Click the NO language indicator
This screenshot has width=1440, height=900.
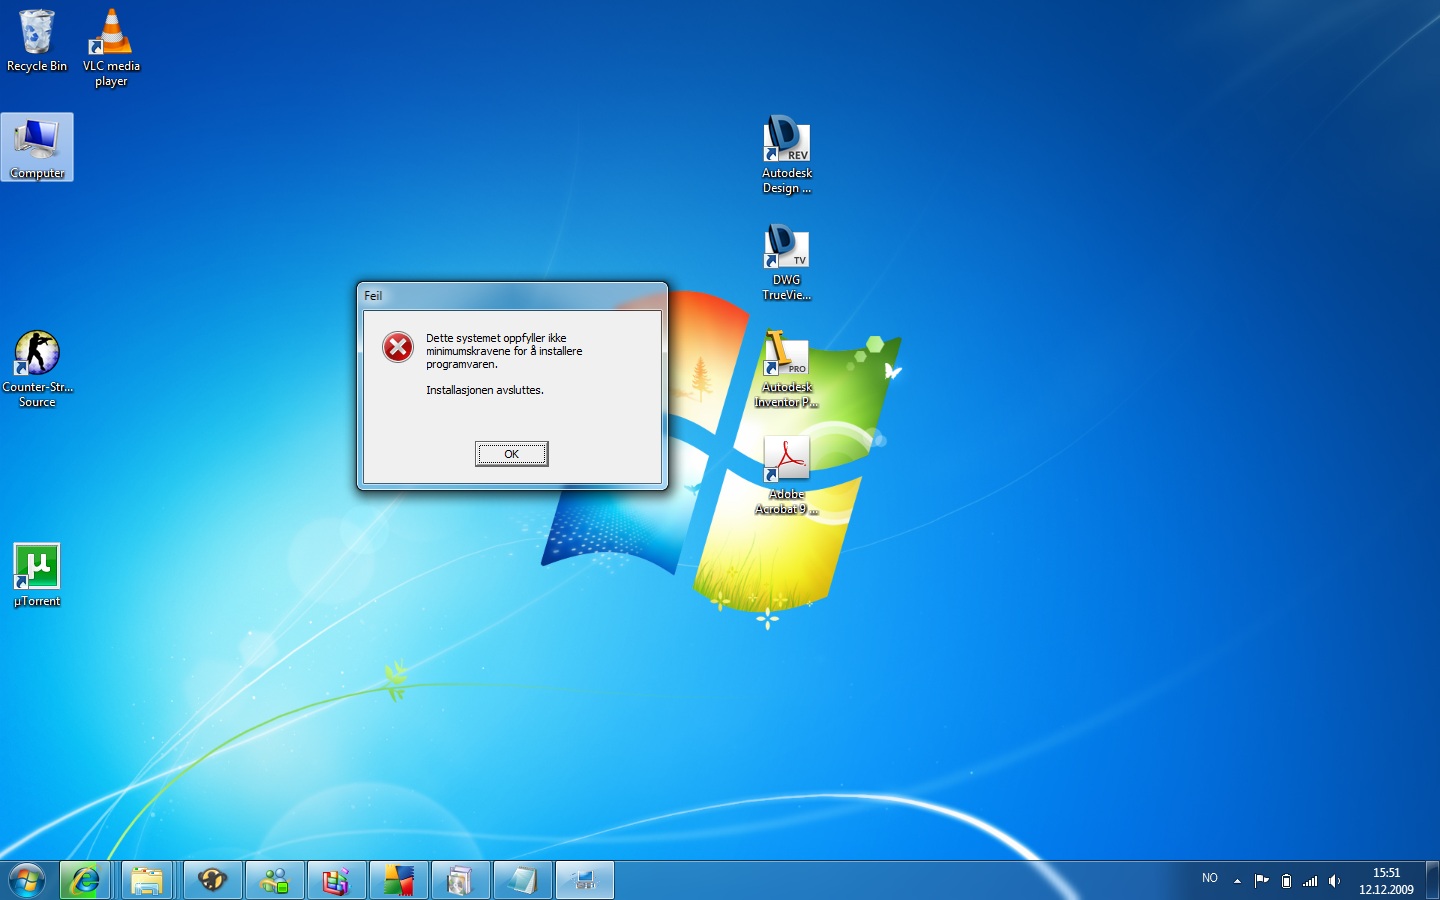[1210, 878]
